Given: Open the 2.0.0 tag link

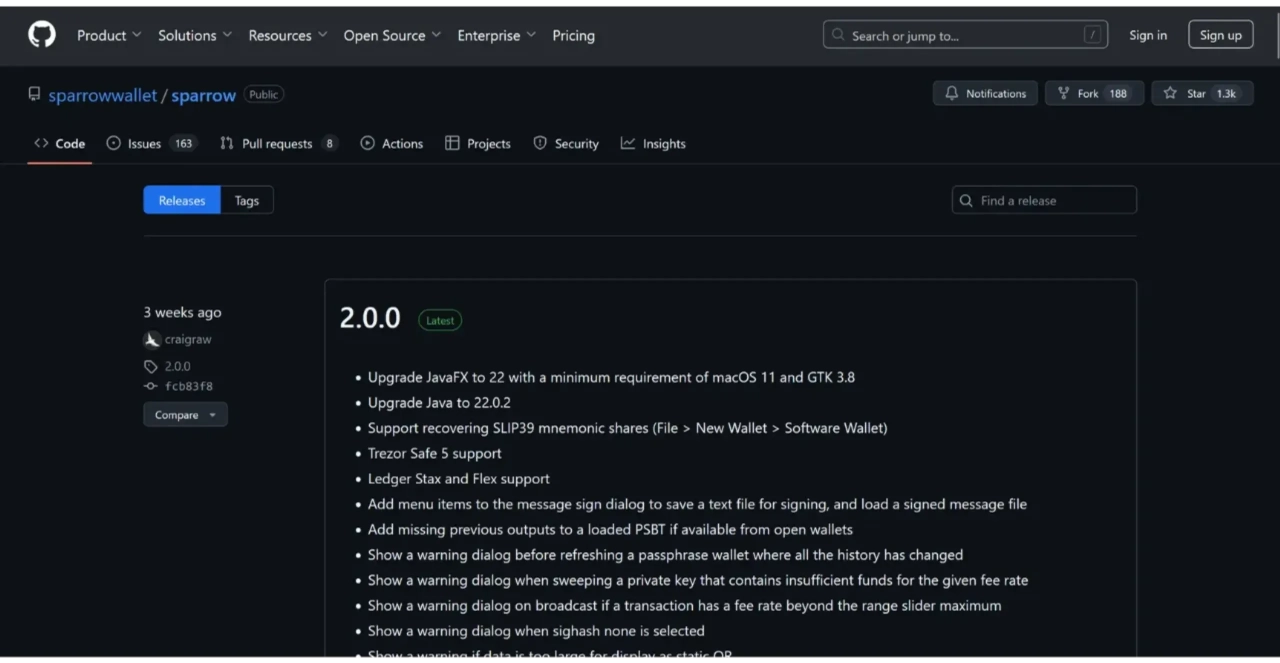Looking at the screenshot, I should [177, 366].
